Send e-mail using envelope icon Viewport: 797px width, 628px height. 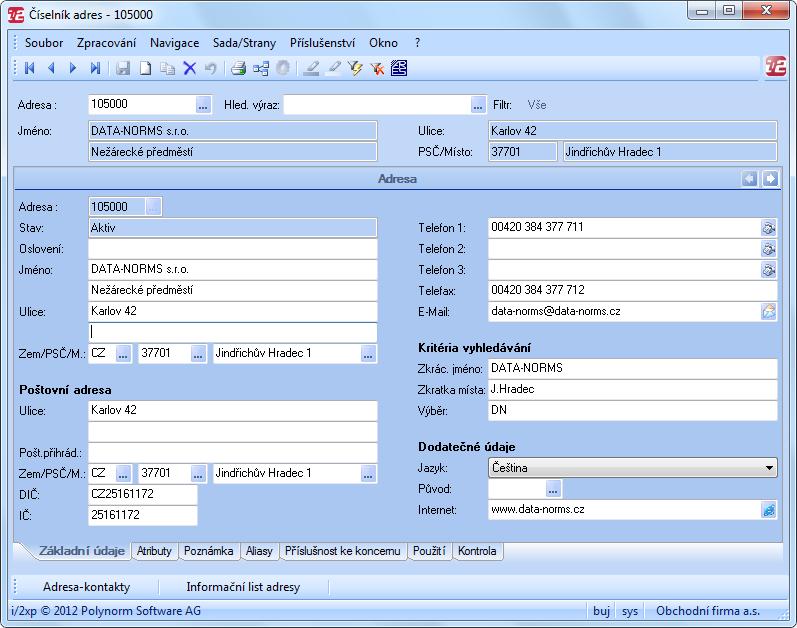pyautogui.click(x=769, y=311)
